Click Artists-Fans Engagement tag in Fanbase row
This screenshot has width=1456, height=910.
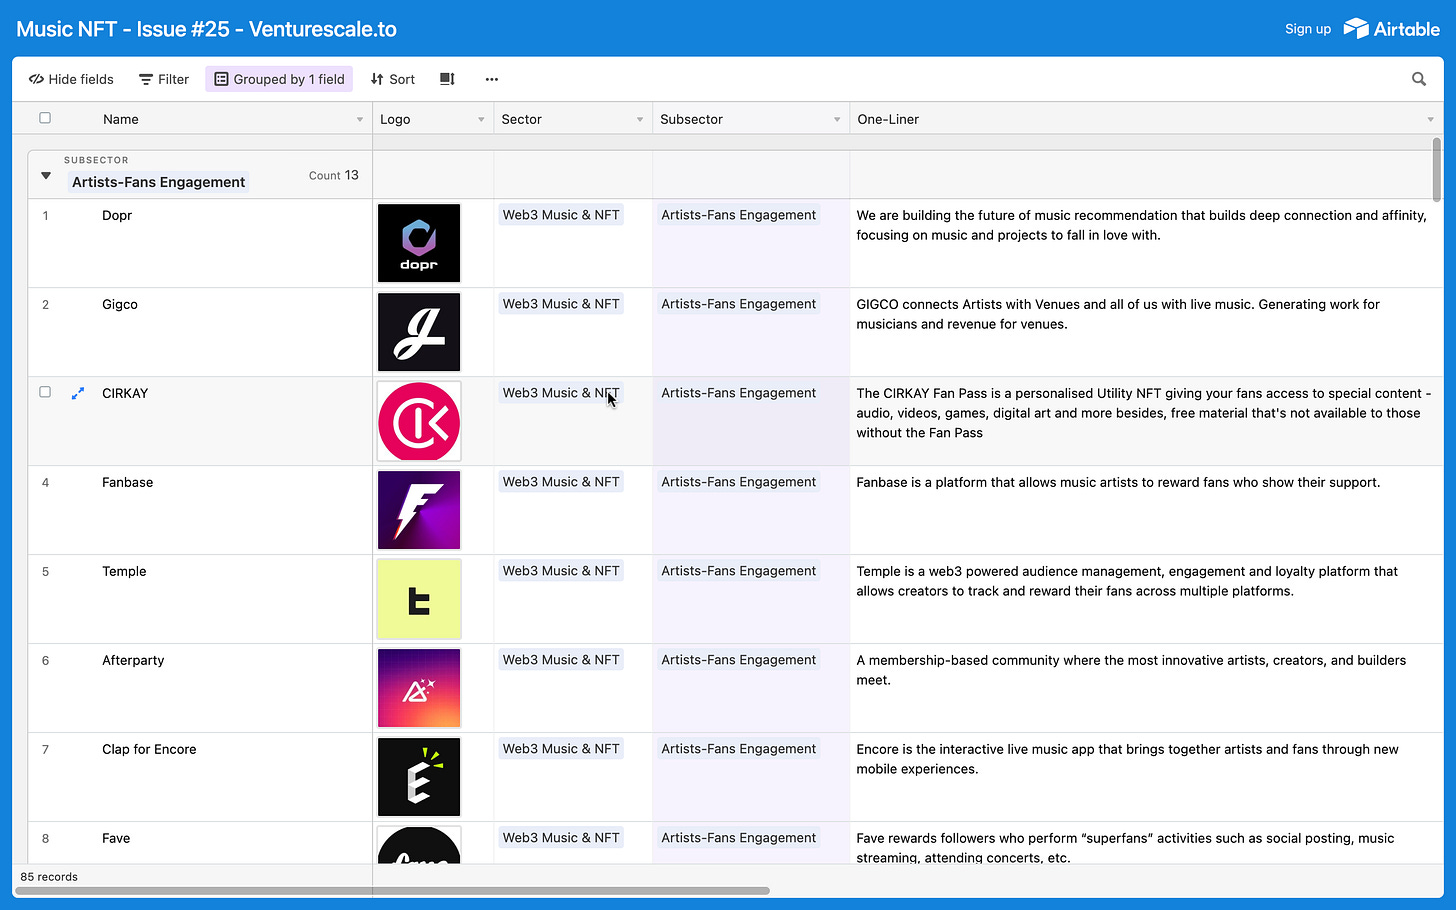[739, 482]
